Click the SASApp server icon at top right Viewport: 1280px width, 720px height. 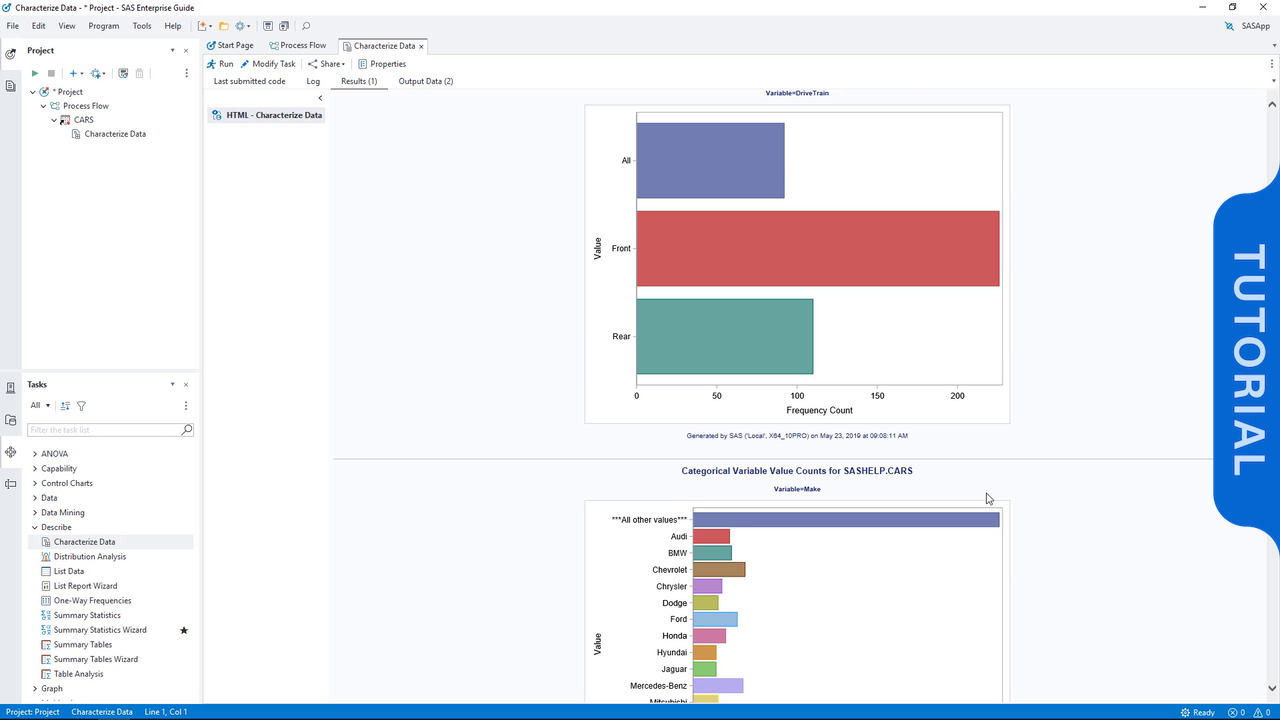point(1229,26)
